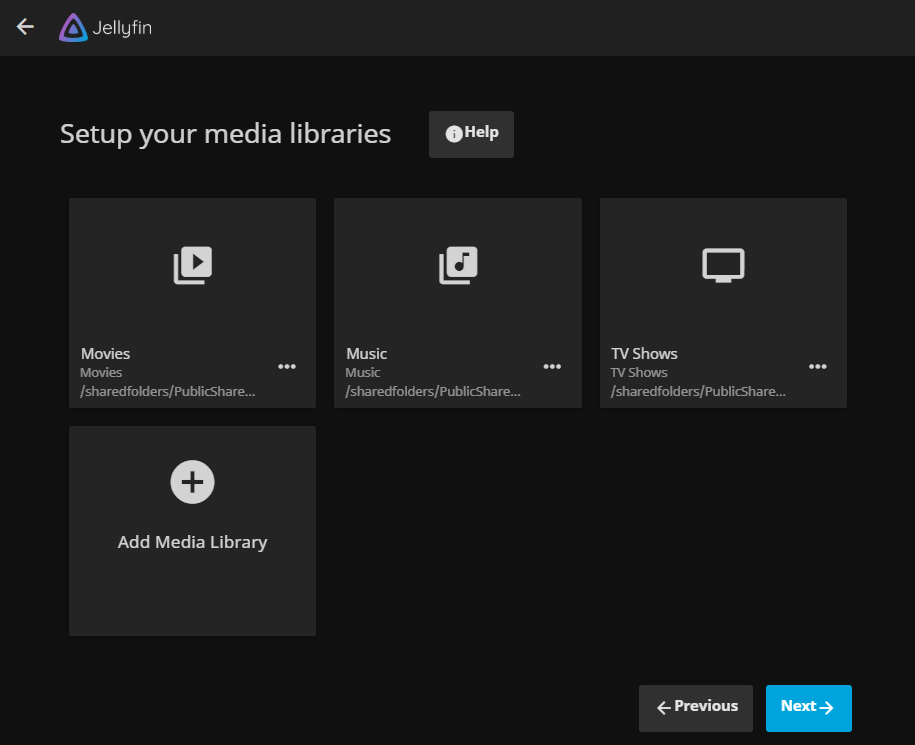Click the Movies library title
The image size is (915, 745).
tap(106, 354)
